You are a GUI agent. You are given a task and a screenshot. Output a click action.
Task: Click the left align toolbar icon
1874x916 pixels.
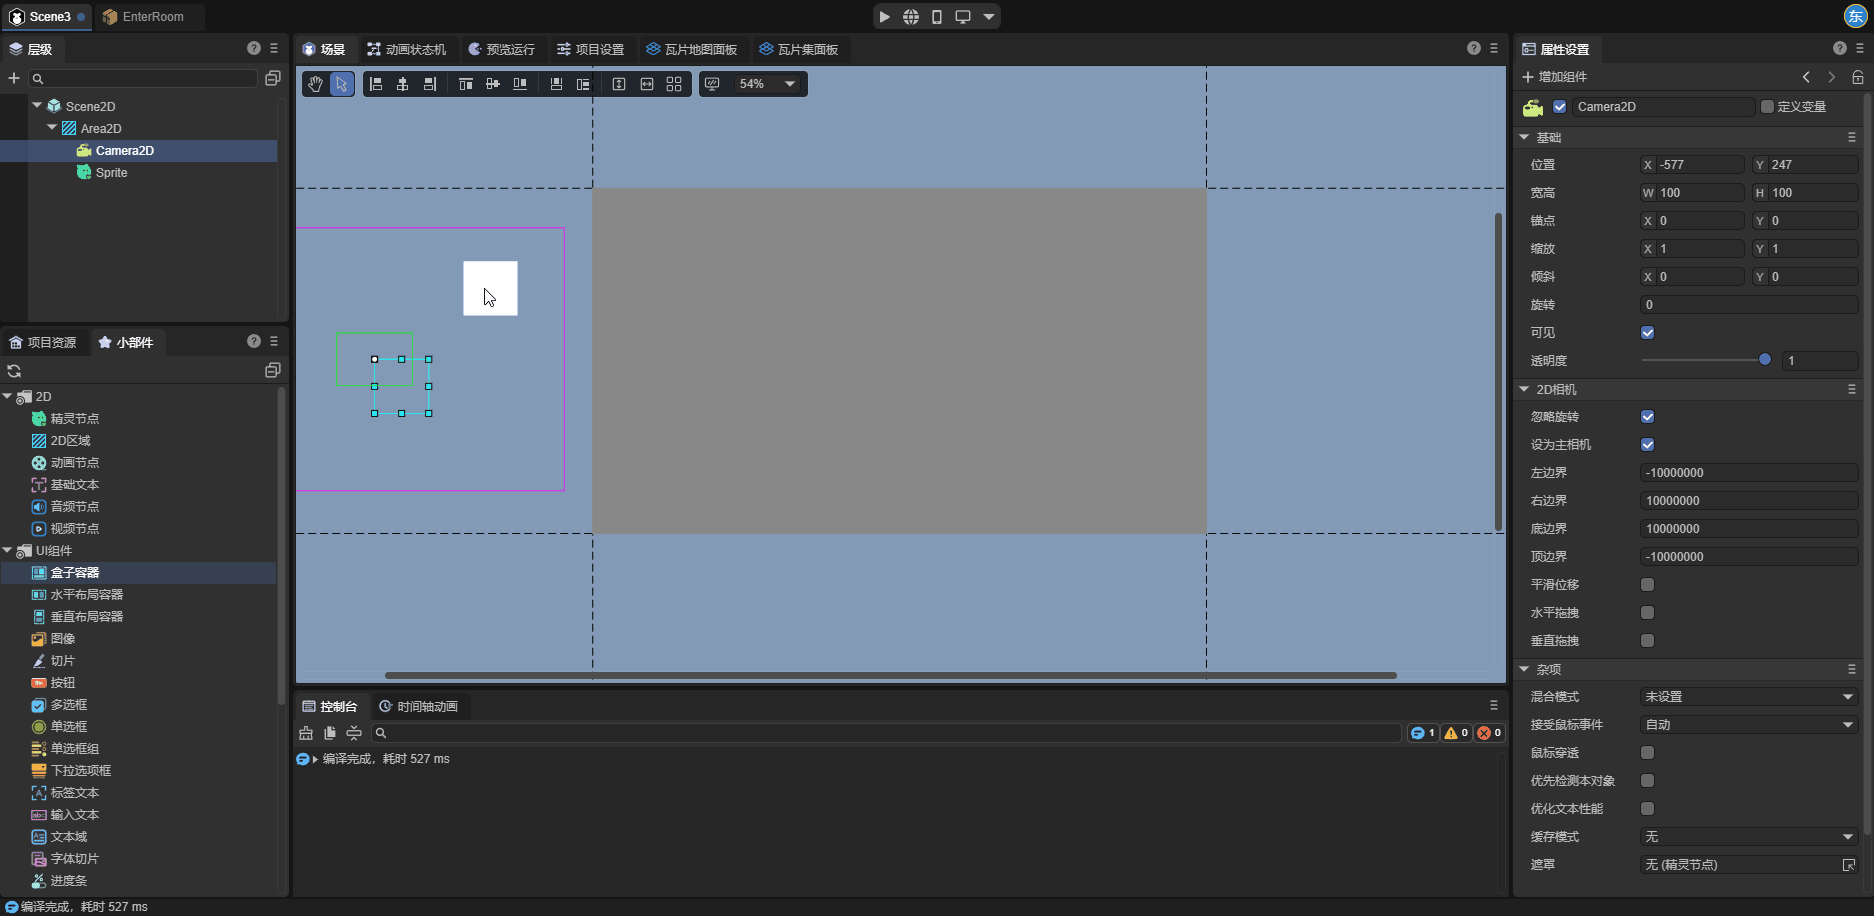pos(376,84)
